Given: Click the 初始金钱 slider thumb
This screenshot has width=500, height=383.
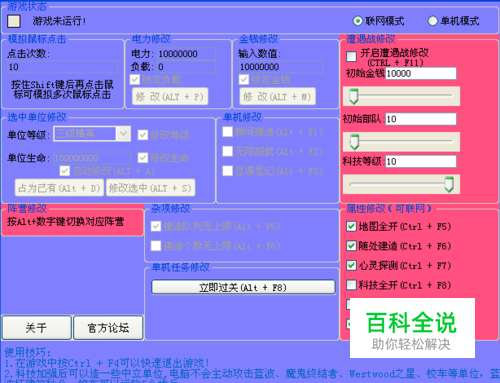Looking at the screenshot, I should click(353, 96).
